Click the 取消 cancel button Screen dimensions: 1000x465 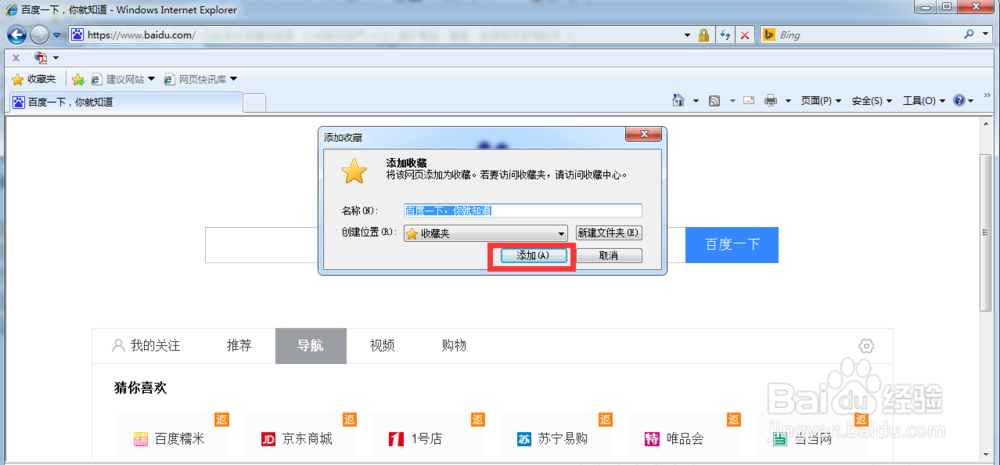pyautogui.click(x=608, y=255)
